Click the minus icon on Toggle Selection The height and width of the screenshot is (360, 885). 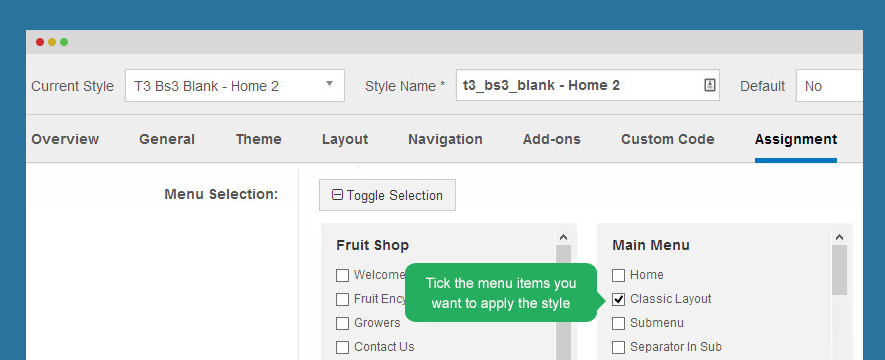coord(337,195)
